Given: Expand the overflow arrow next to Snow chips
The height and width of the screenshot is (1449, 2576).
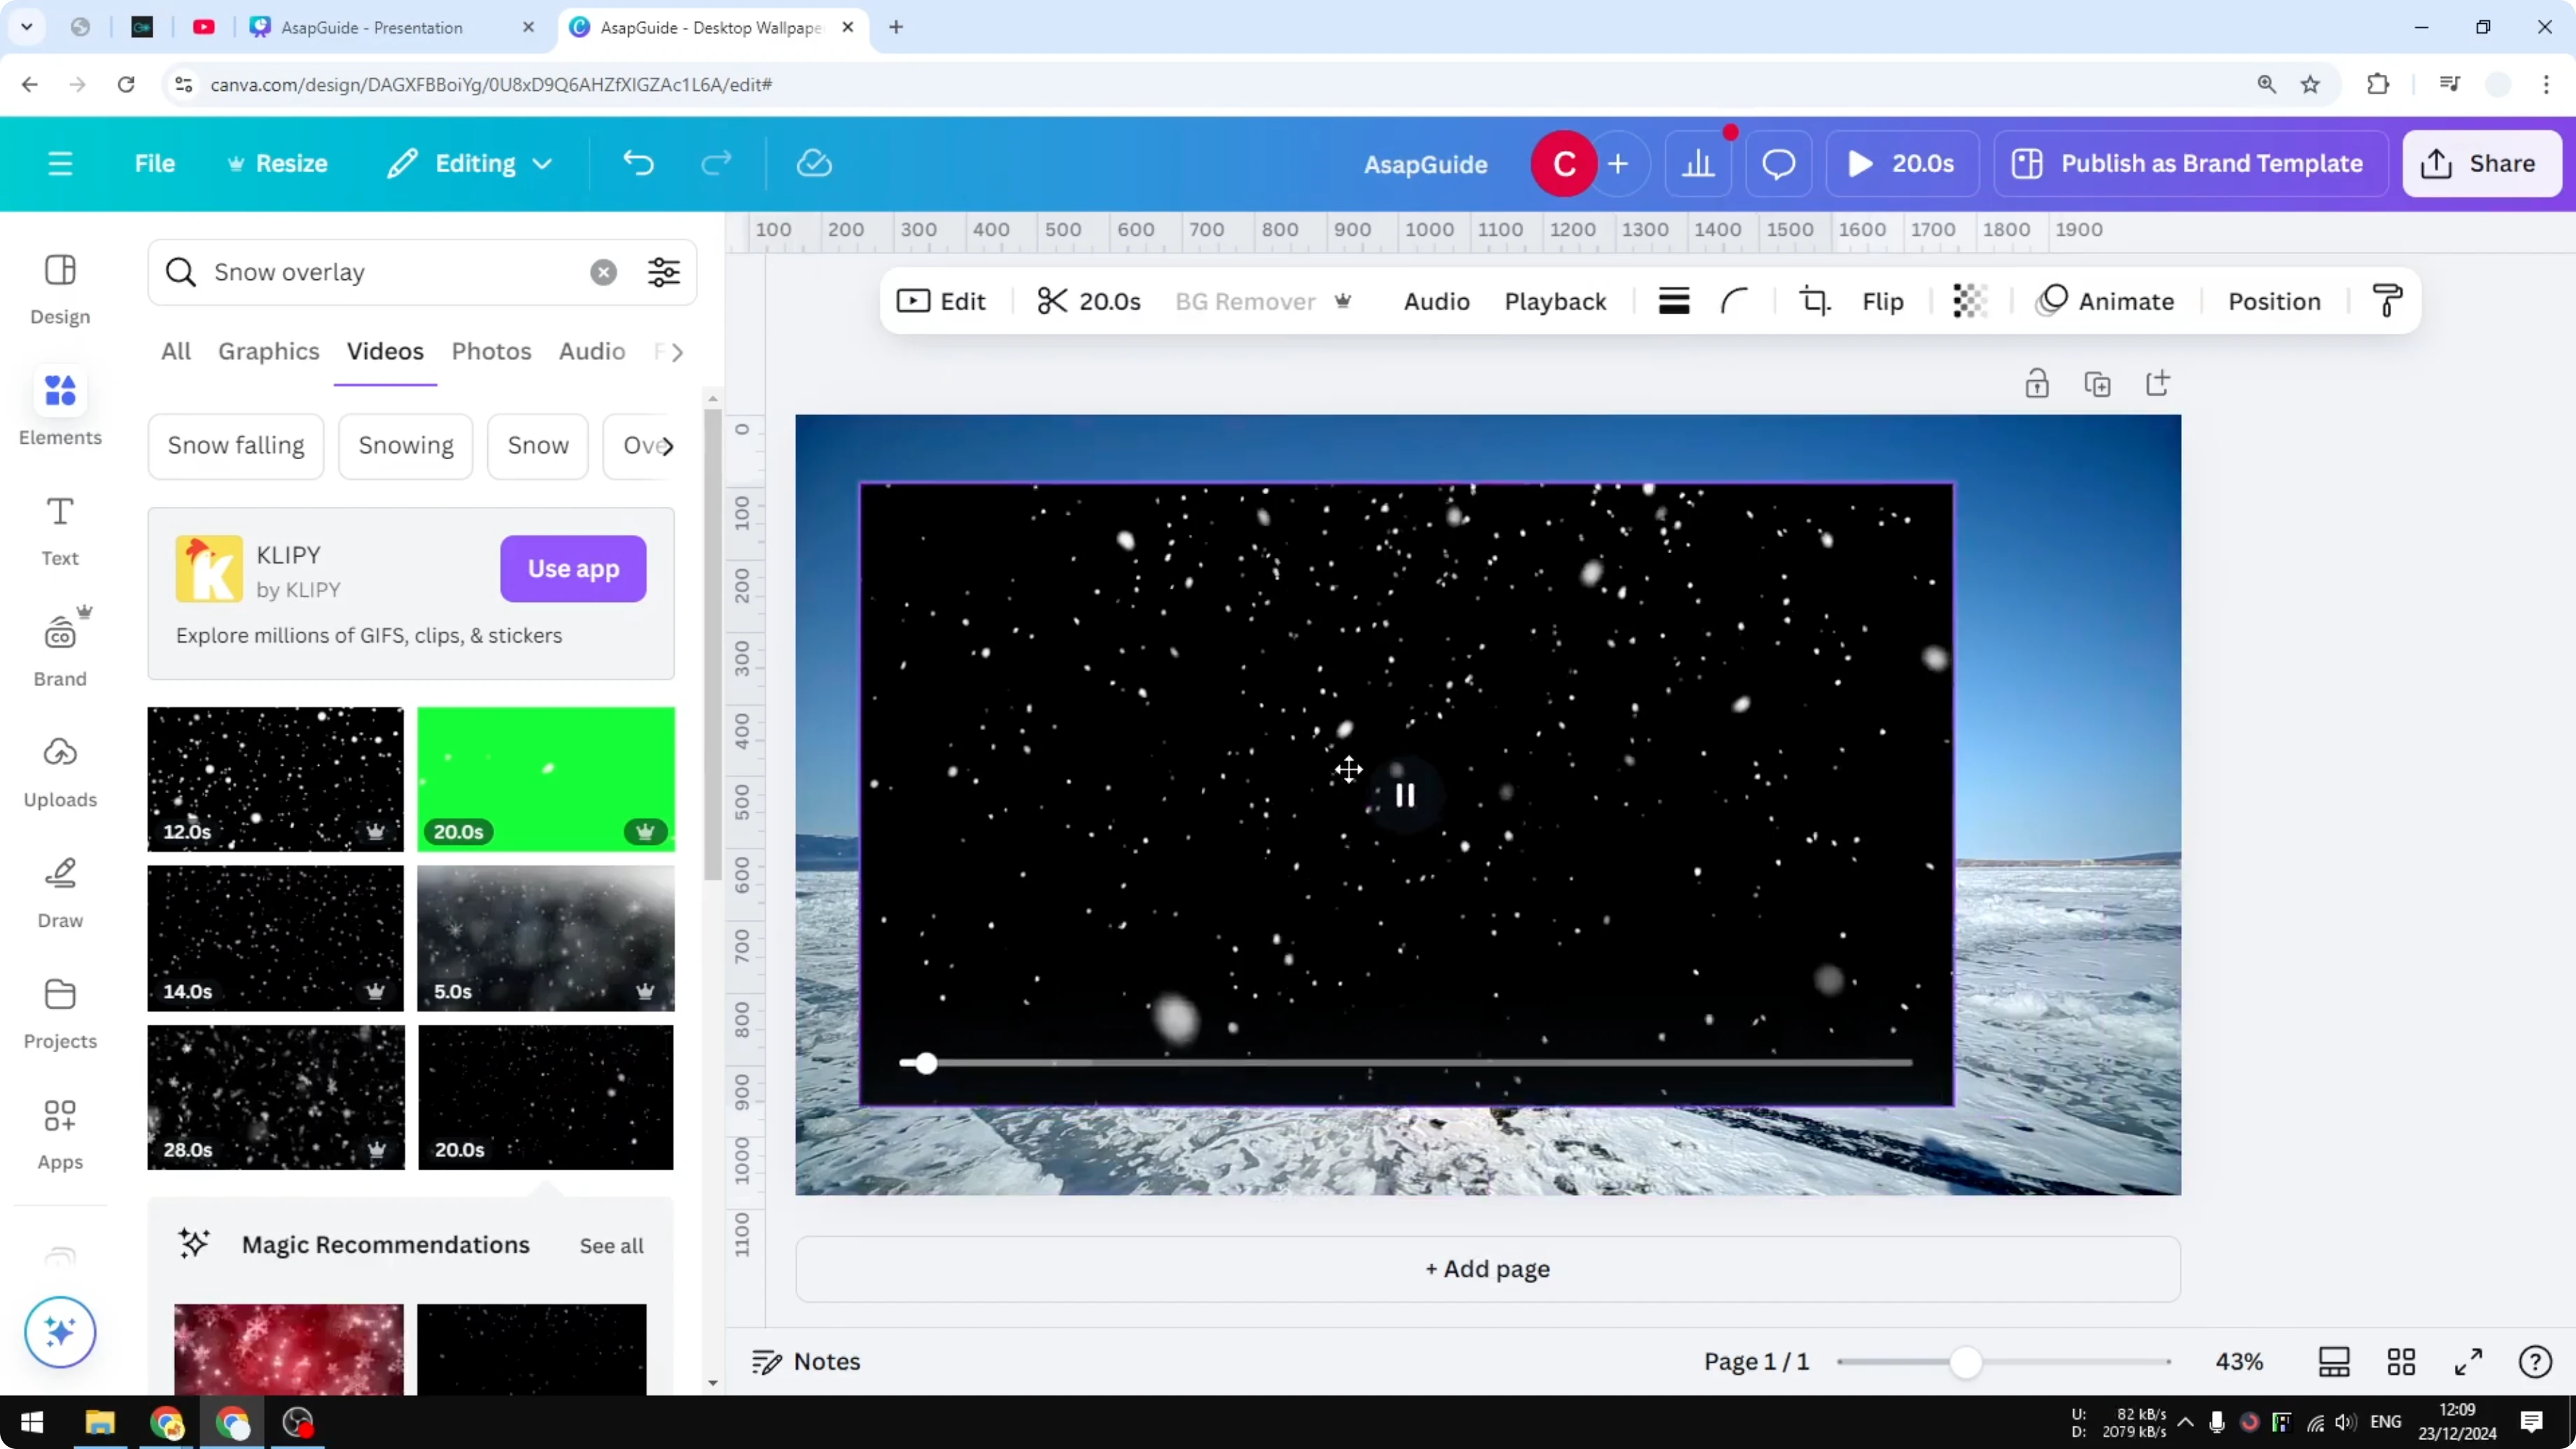Looking at the screenshot, I should click(x=669, y=446).
